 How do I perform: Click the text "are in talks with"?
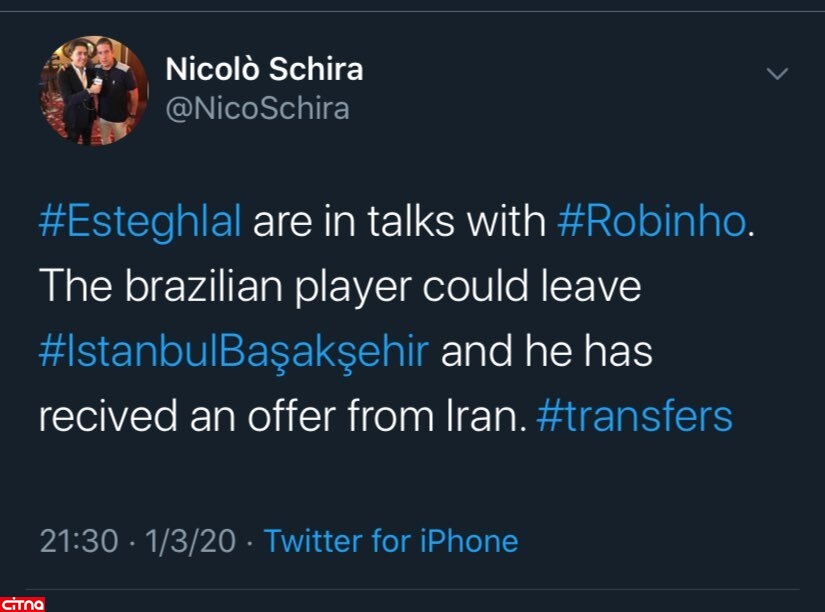coord(398,221)
